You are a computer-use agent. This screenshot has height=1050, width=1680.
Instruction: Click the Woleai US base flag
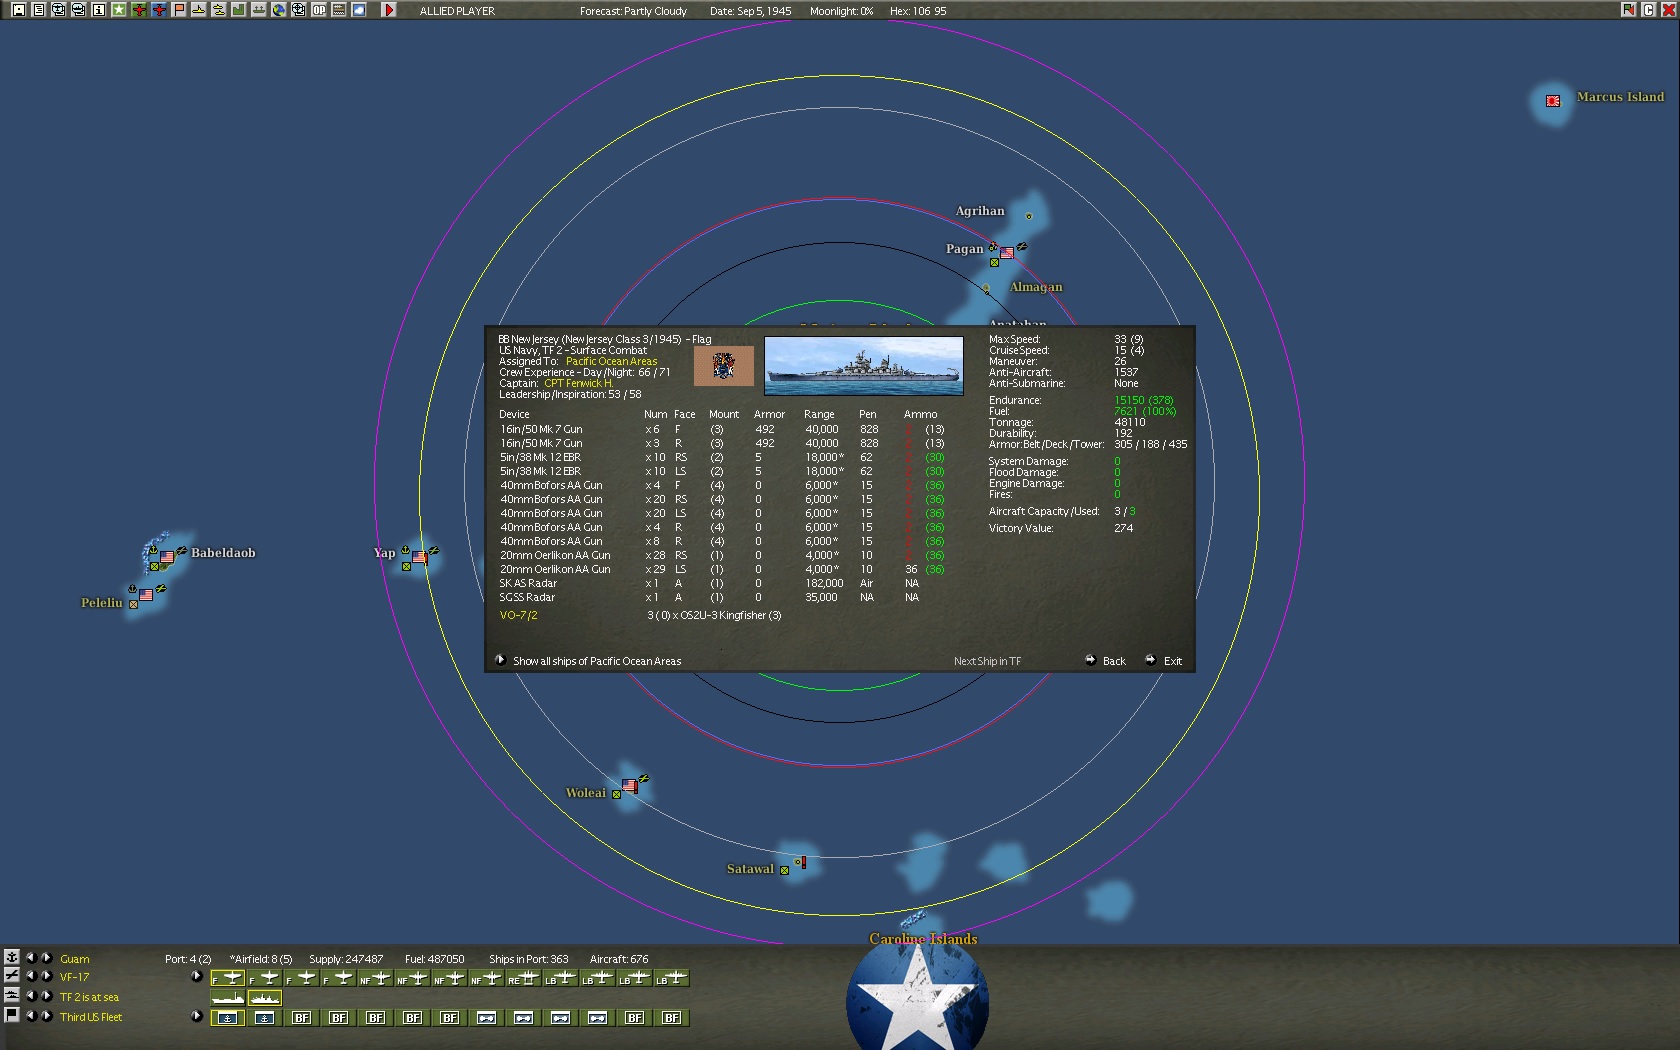(629, 786)
